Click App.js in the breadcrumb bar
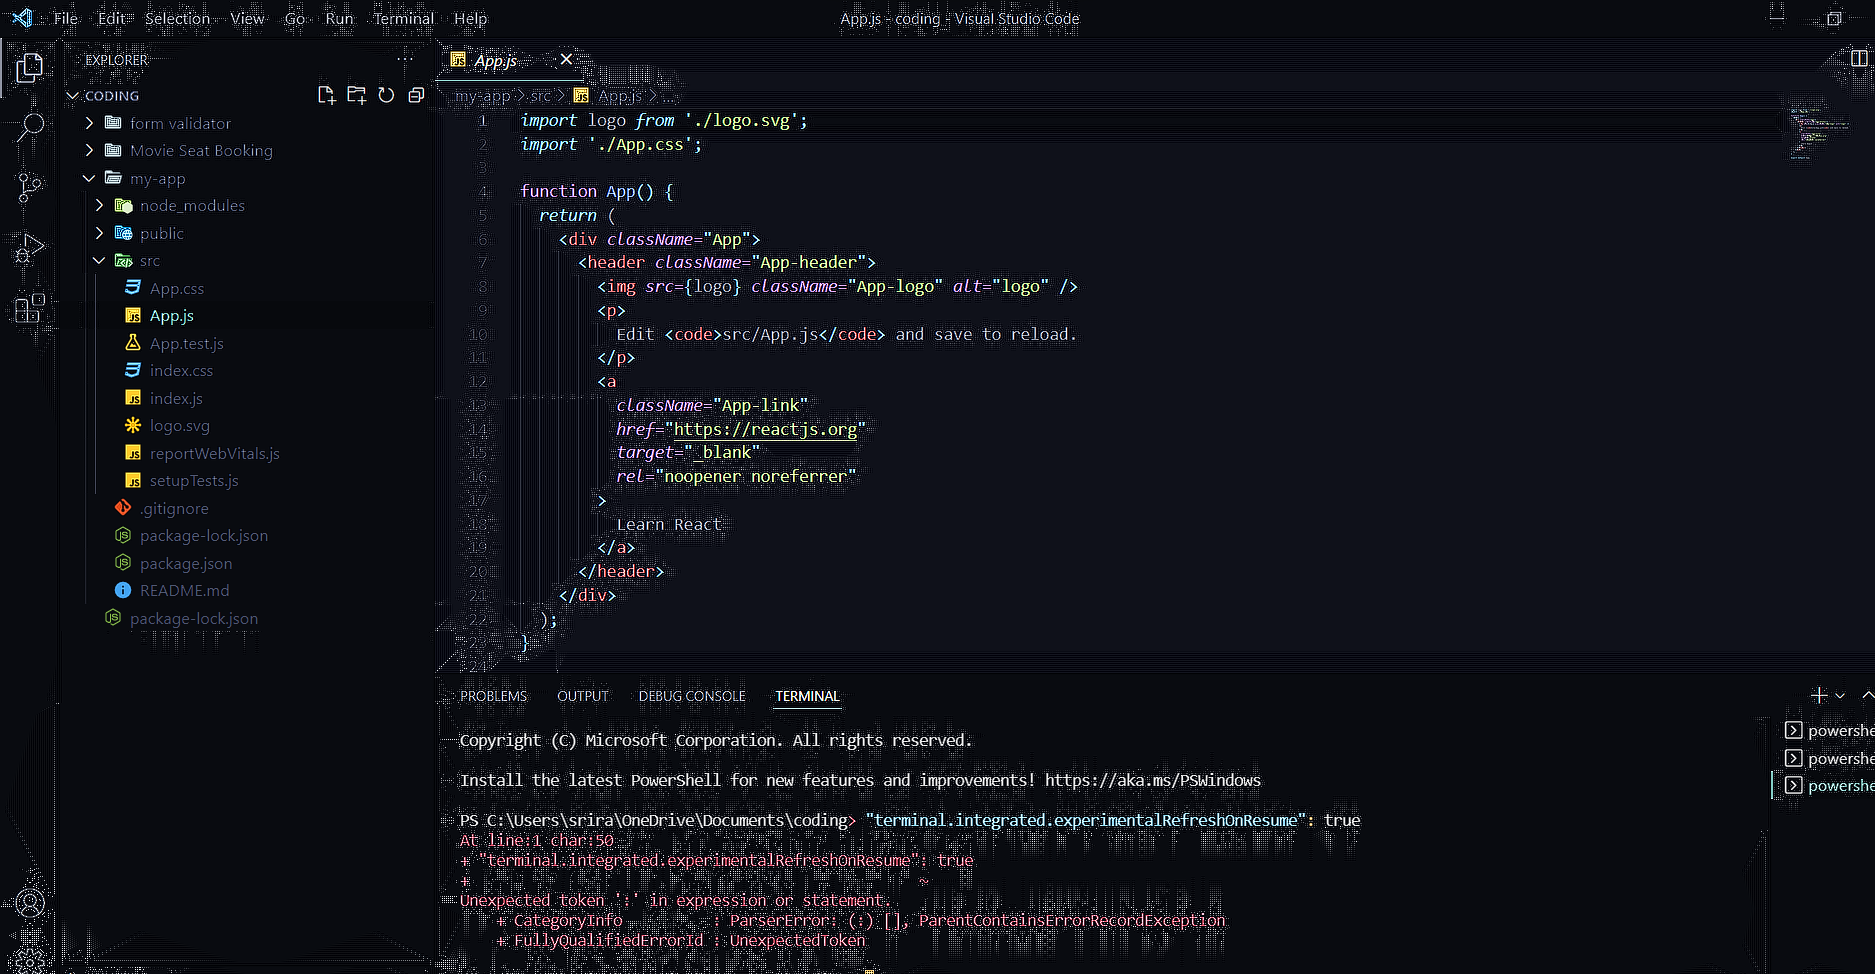This screenshot has height=974, width=1875. point(618,95)
